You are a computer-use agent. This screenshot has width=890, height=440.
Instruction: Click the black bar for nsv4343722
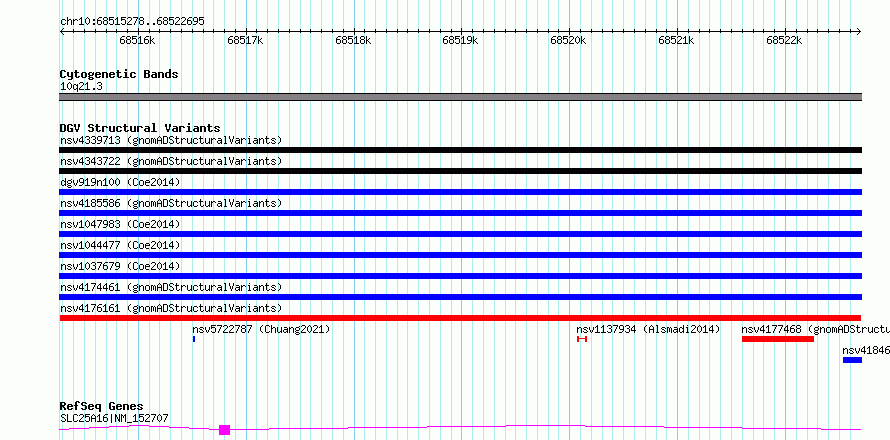coord(460,171)
